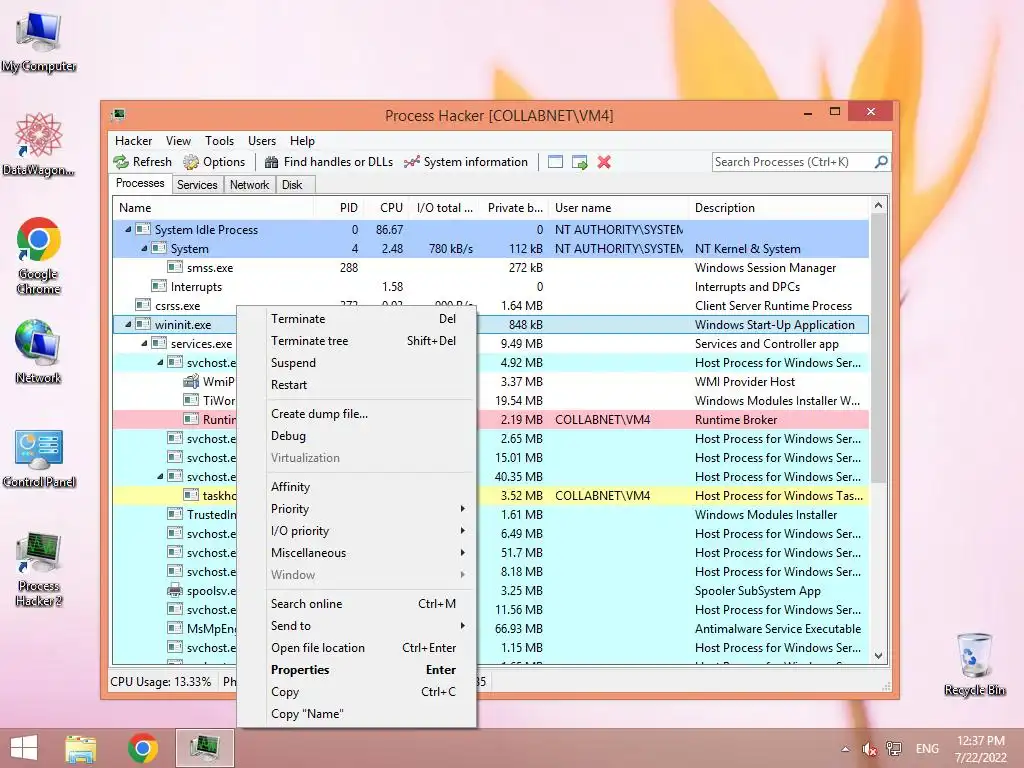
Task: Select the Processes tab
Action: [x=140, y=184]
